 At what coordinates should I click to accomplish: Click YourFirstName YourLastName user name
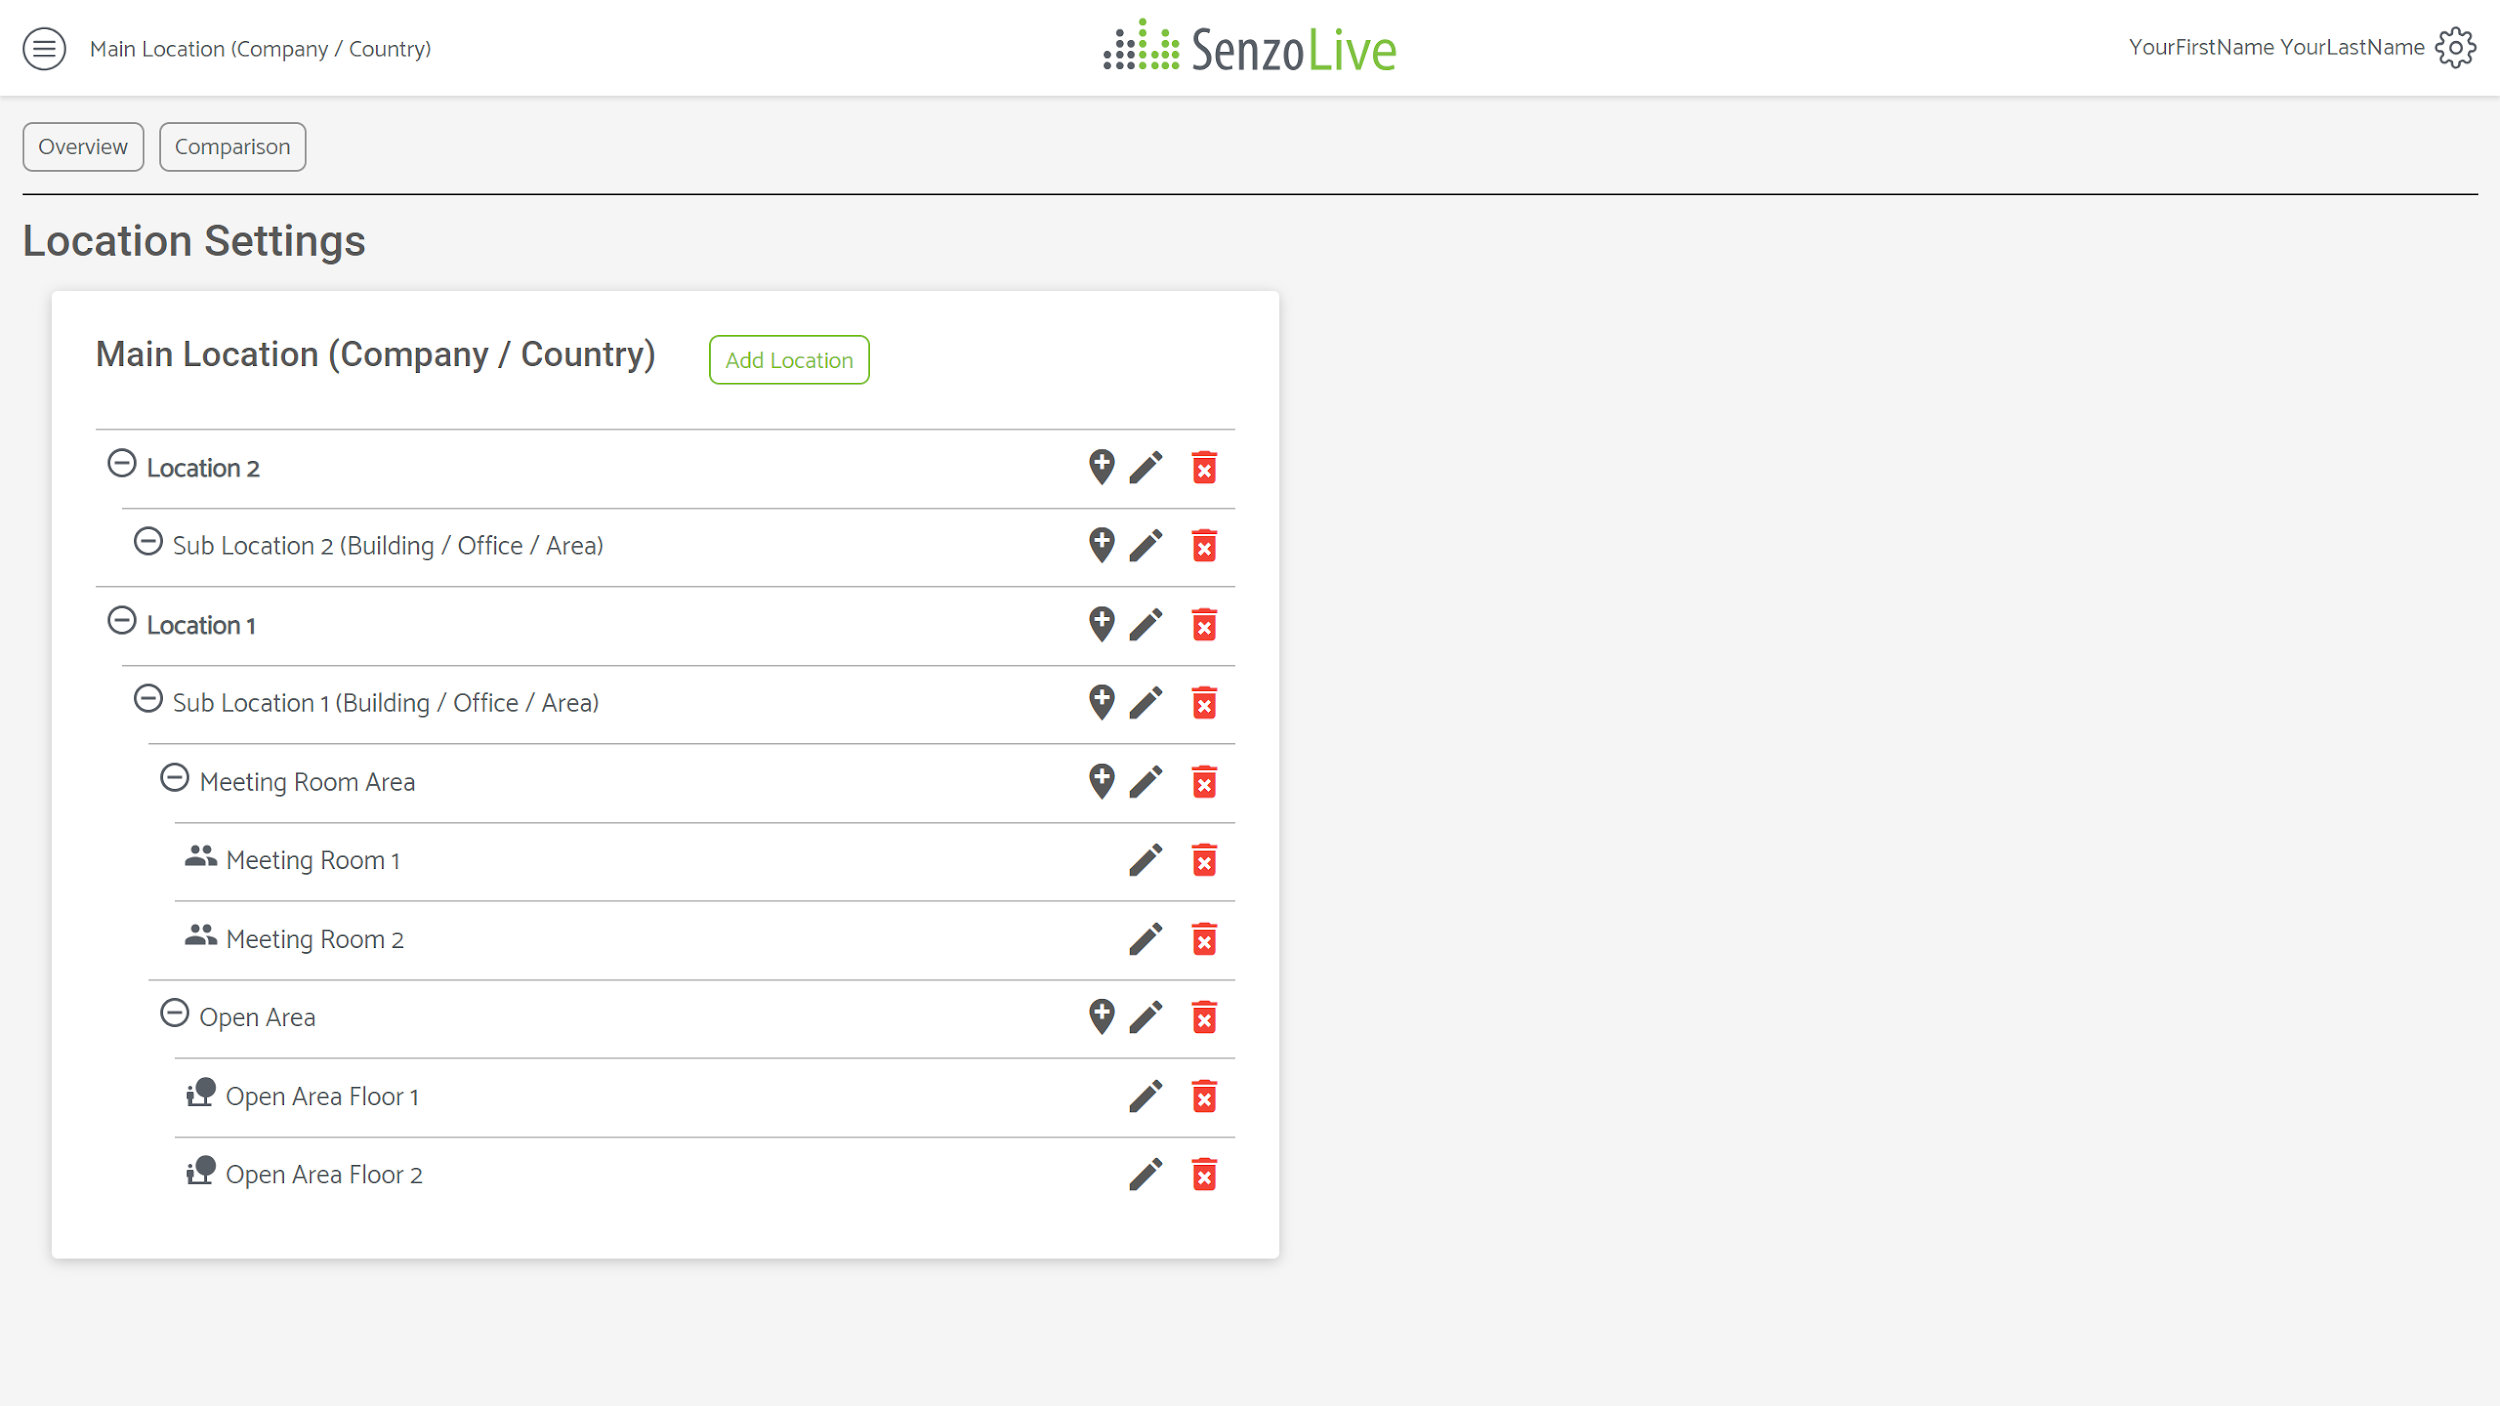[2276, 47]
